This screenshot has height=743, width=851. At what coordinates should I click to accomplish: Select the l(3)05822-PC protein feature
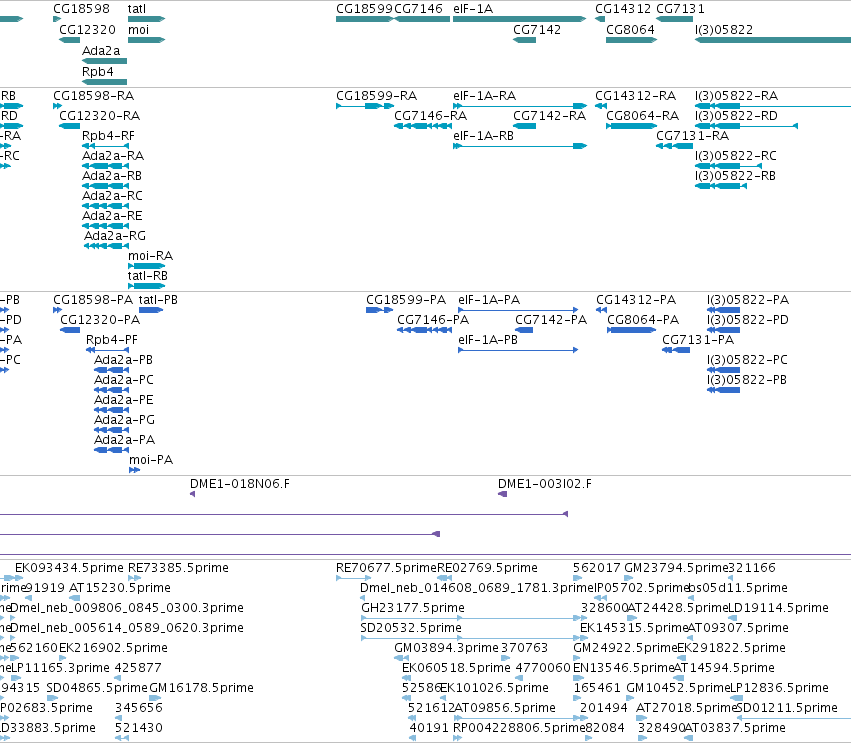click(723, 370)
